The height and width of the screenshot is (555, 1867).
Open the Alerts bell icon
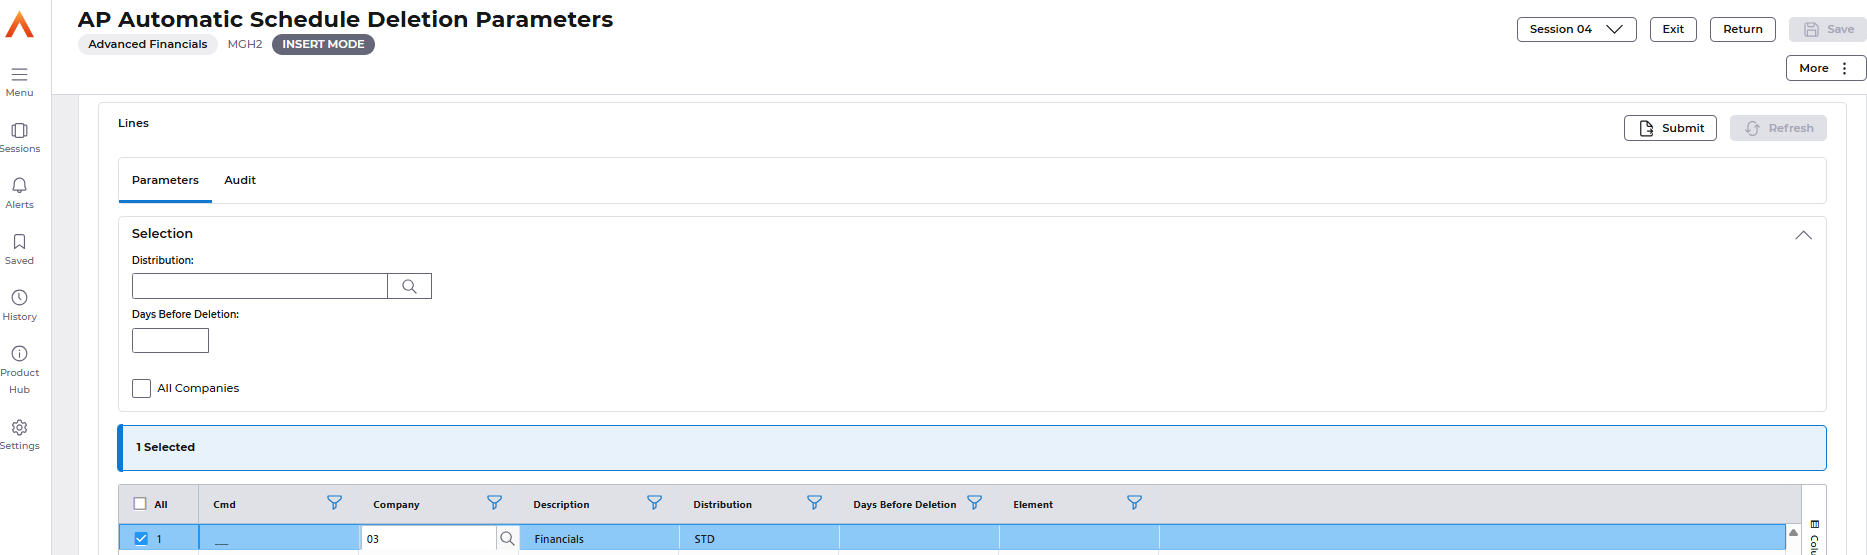(19, 186)
